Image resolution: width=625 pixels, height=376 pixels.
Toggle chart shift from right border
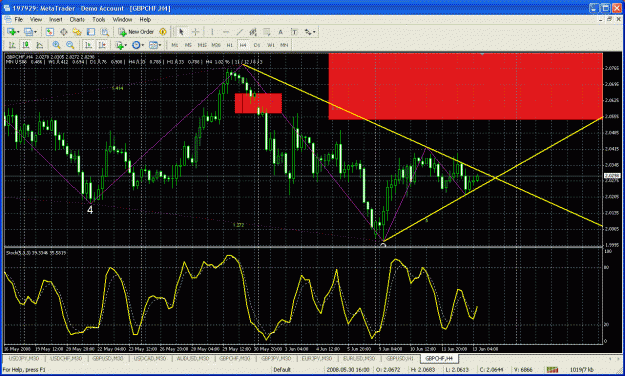pos(102,45)
